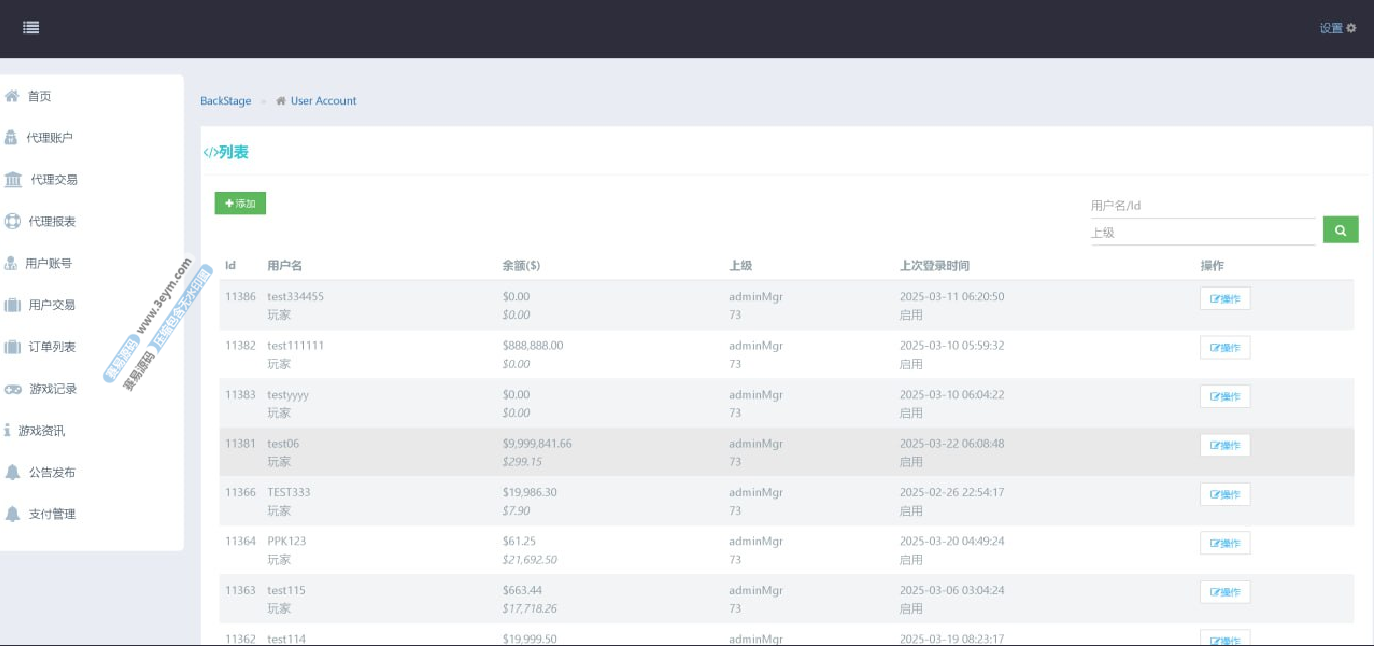Focus the 上级 filter input field
The width and height of the screenshot is (1375, 646).
(1202, 232)
